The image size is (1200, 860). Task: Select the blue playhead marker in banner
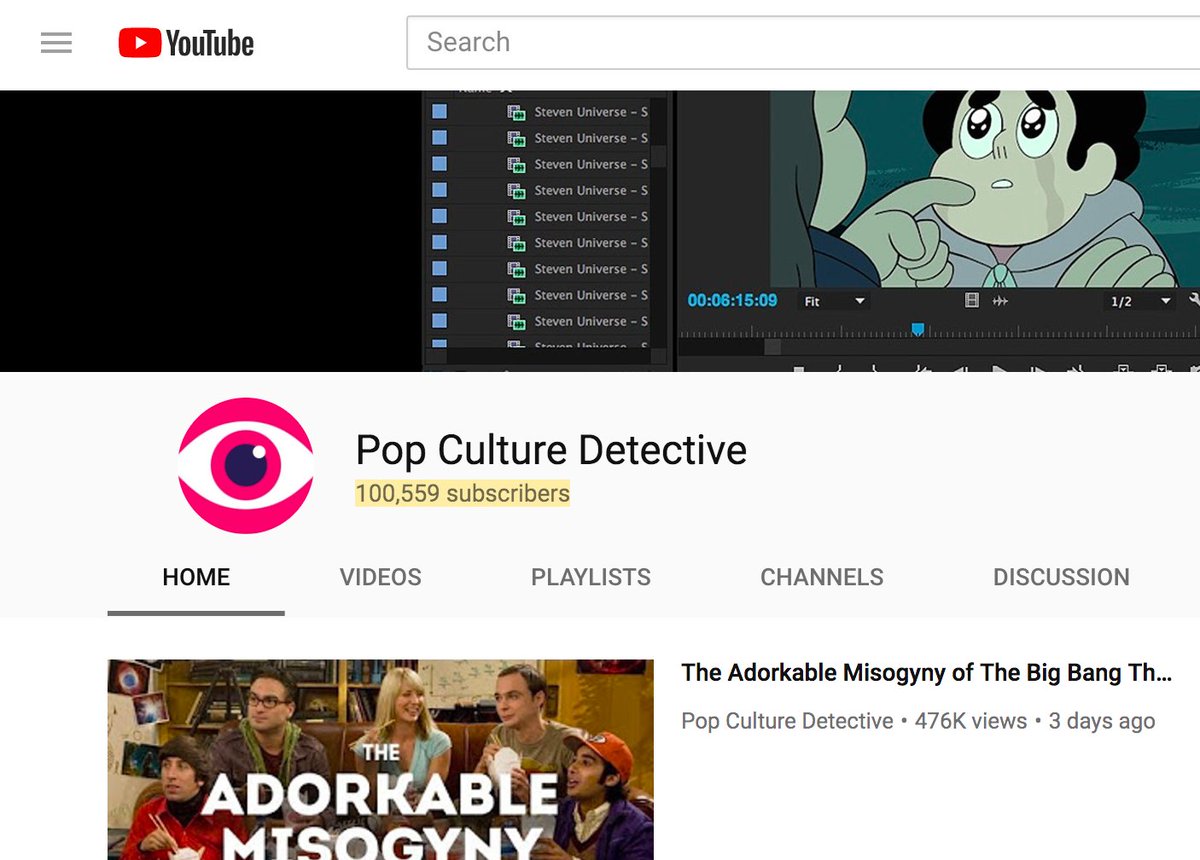click(917, 329)
